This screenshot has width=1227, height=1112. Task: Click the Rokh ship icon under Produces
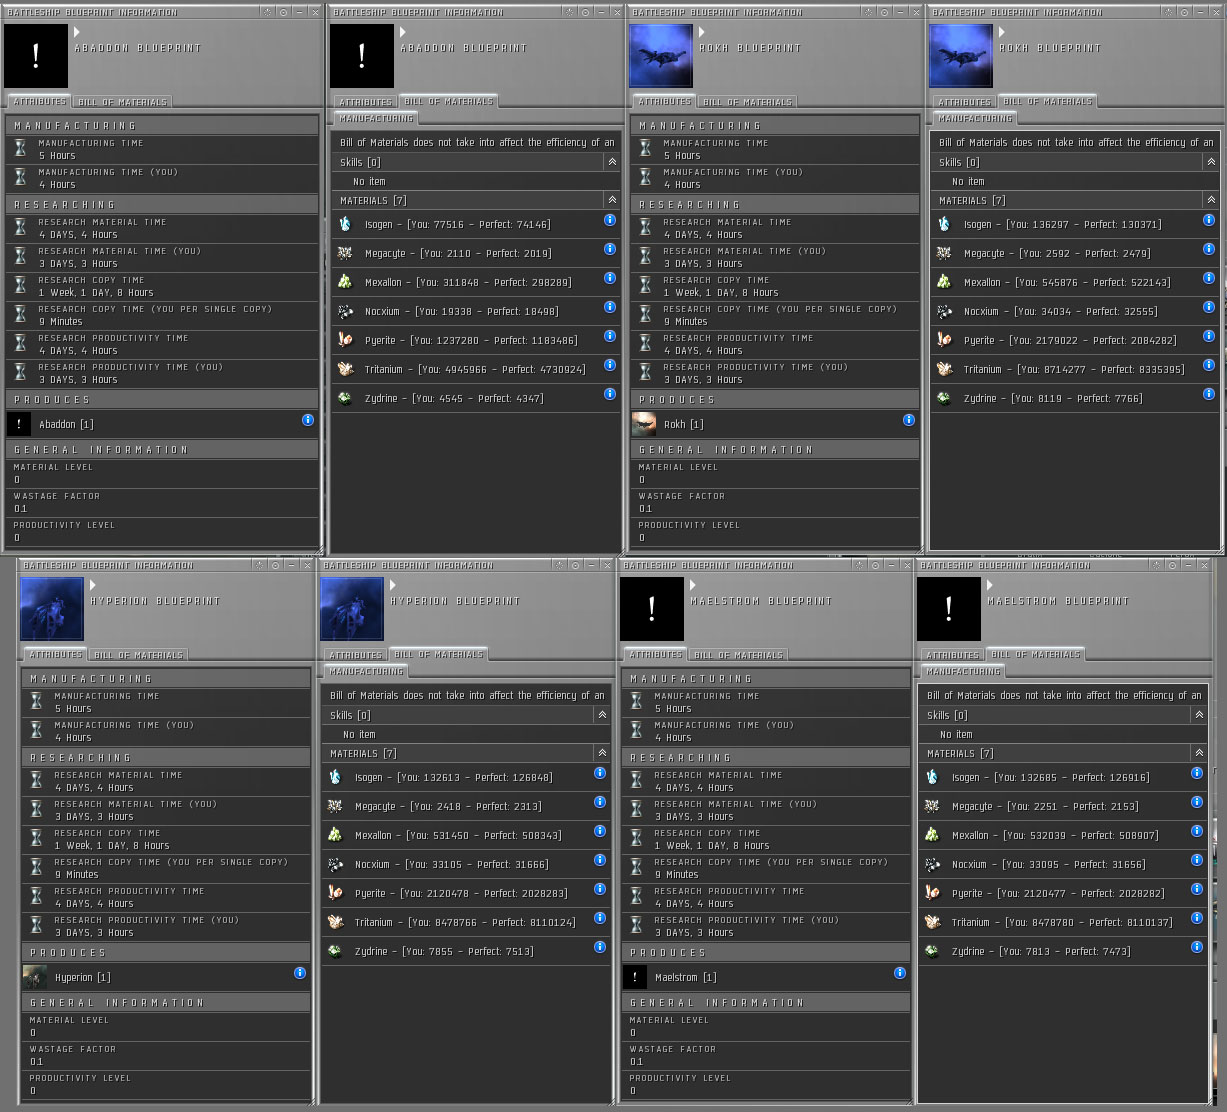tap(644, 424)
